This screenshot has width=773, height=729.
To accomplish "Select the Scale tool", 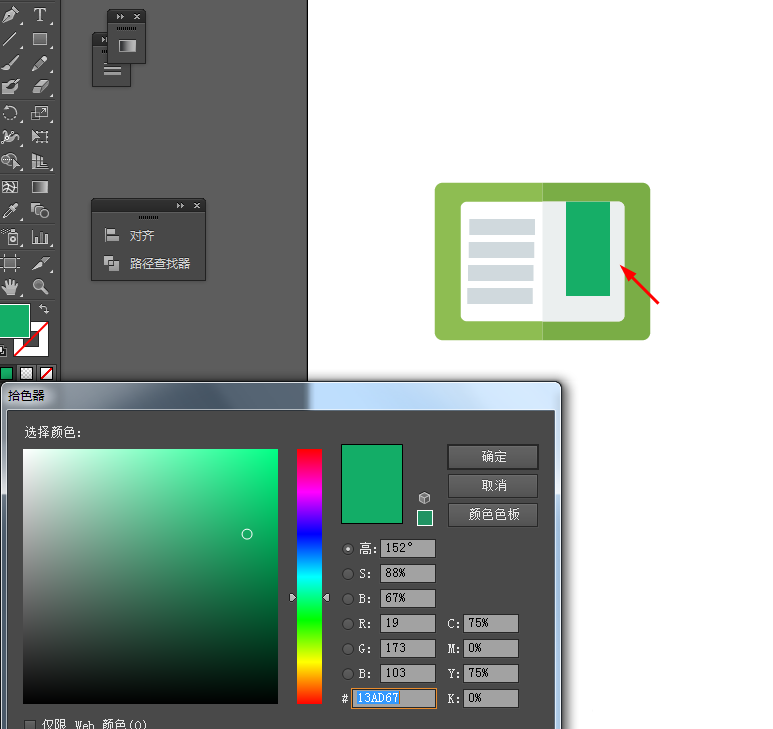I will point(40,113).
